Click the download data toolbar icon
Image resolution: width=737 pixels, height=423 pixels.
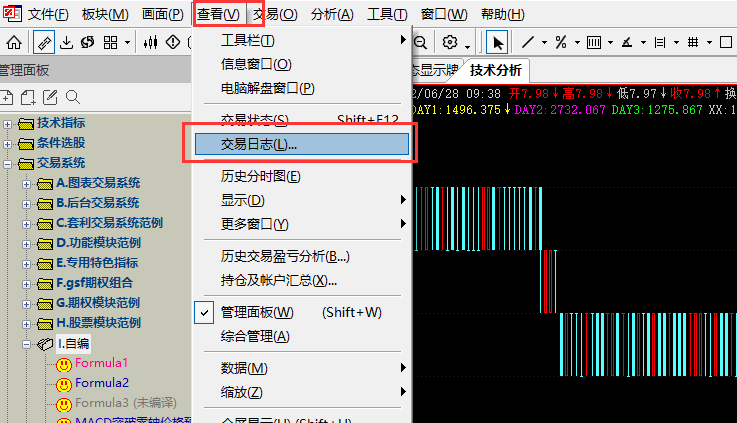67,42
